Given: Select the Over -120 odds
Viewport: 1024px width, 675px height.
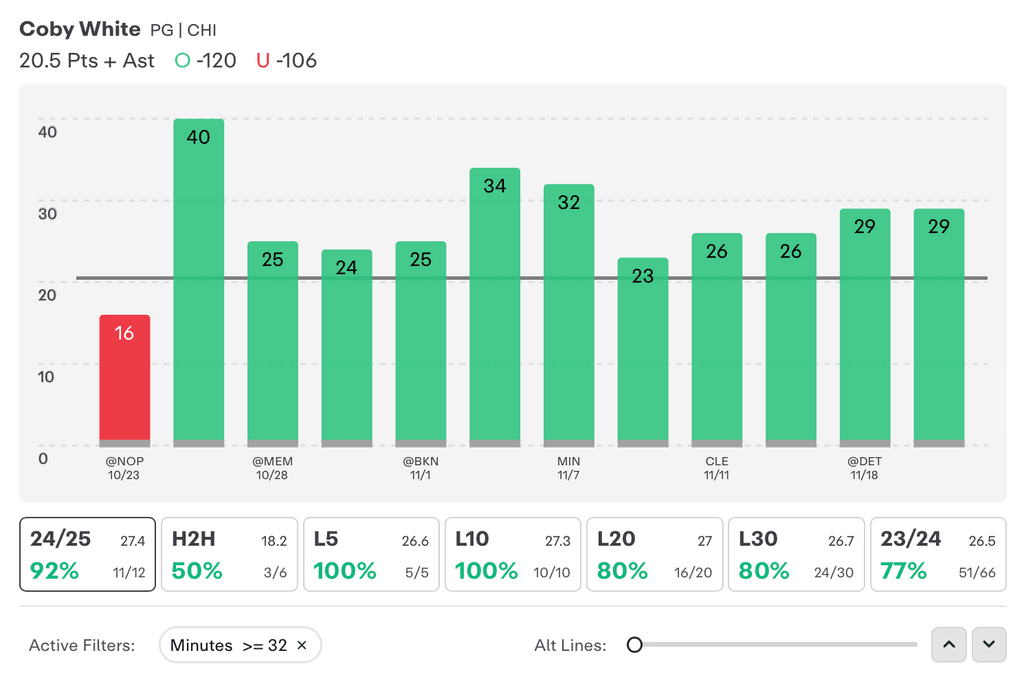Looking at the screenshot, I should (206, 61).
